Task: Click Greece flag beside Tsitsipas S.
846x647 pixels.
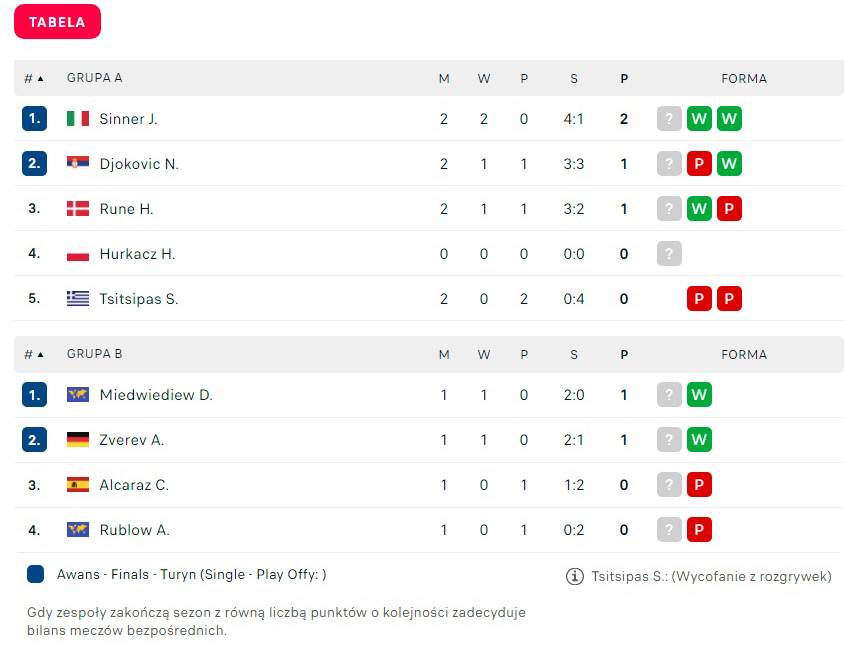Action: point(78,299)
